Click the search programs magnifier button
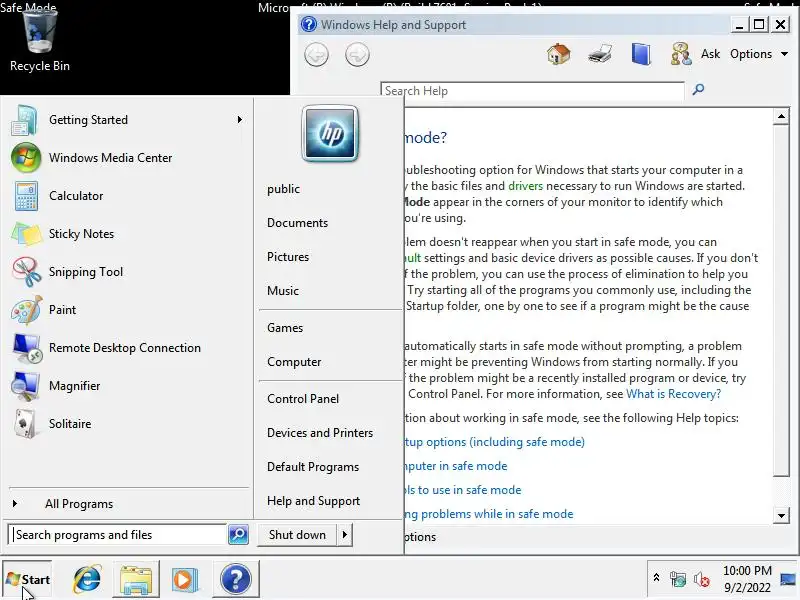This screenshot has height=600, width=800. (238, 534)
